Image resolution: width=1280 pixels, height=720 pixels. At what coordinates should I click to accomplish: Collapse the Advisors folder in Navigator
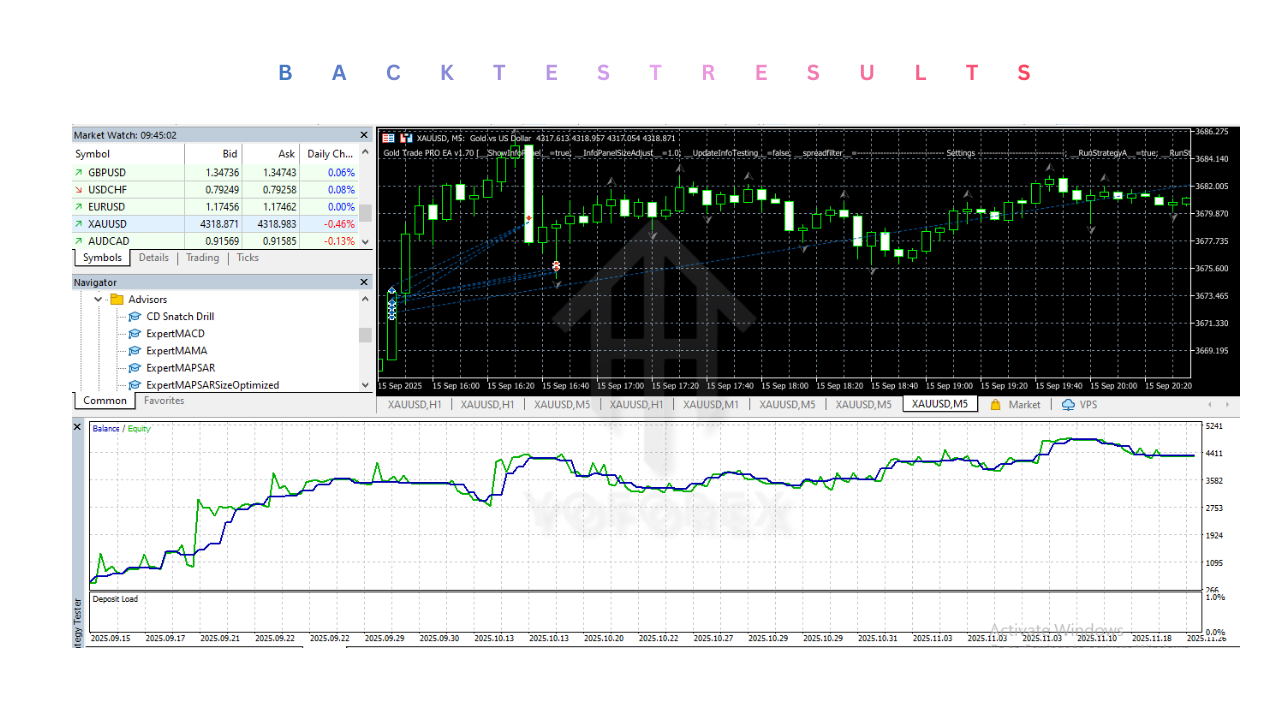click(98, 299)
